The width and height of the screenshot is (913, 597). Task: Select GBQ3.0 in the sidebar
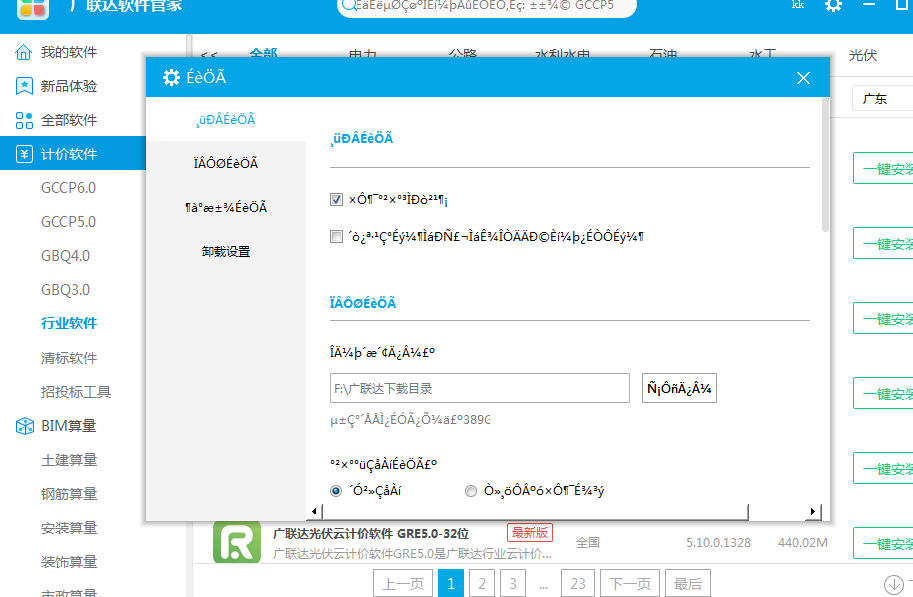[x=65, y=290]
